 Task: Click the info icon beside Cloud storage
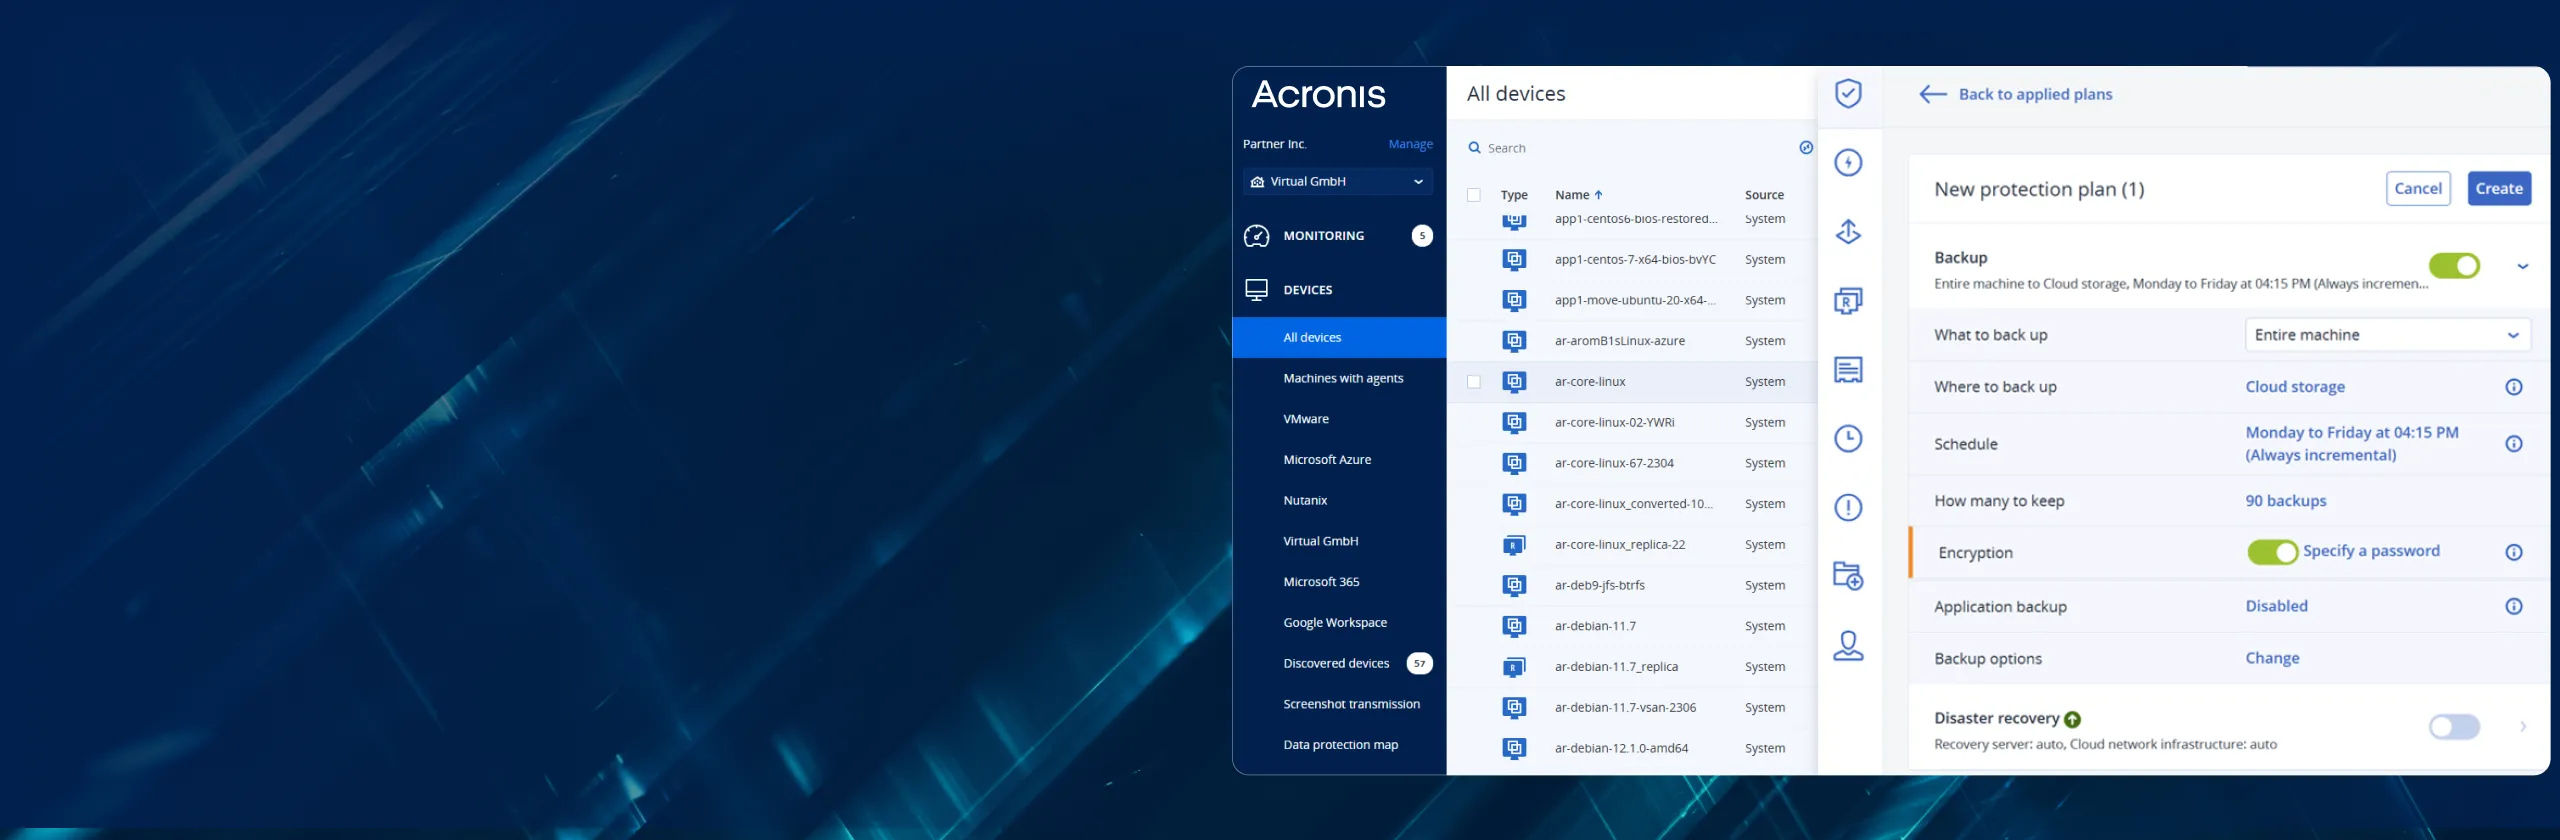click(2513, 387)
